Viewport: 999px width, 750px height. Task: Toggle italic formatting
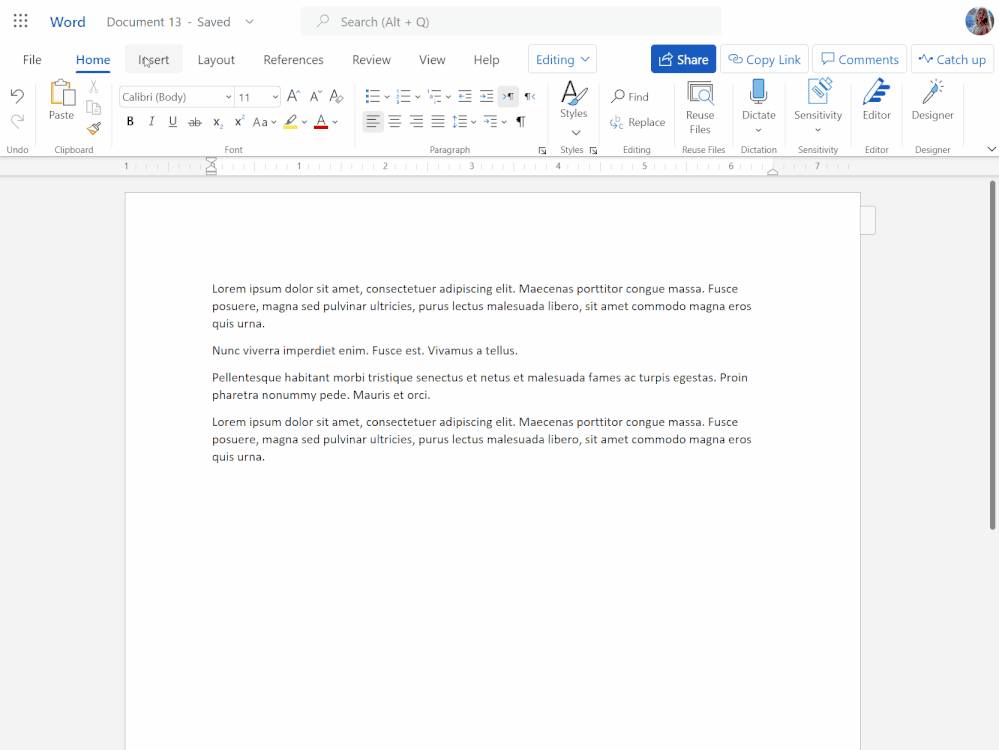pos(151,121)
